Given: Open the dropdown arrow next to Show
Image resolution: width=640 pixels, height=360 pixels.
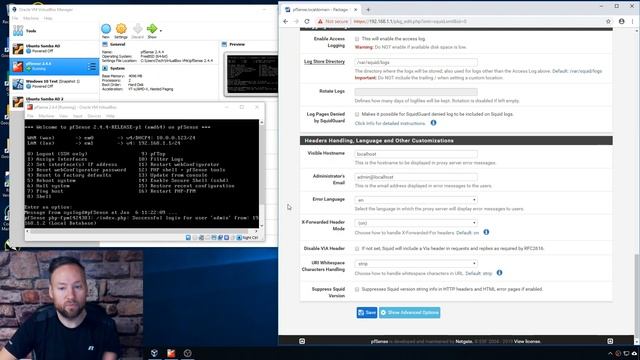Looking at the screenshot, I should (x=161, y=31).
